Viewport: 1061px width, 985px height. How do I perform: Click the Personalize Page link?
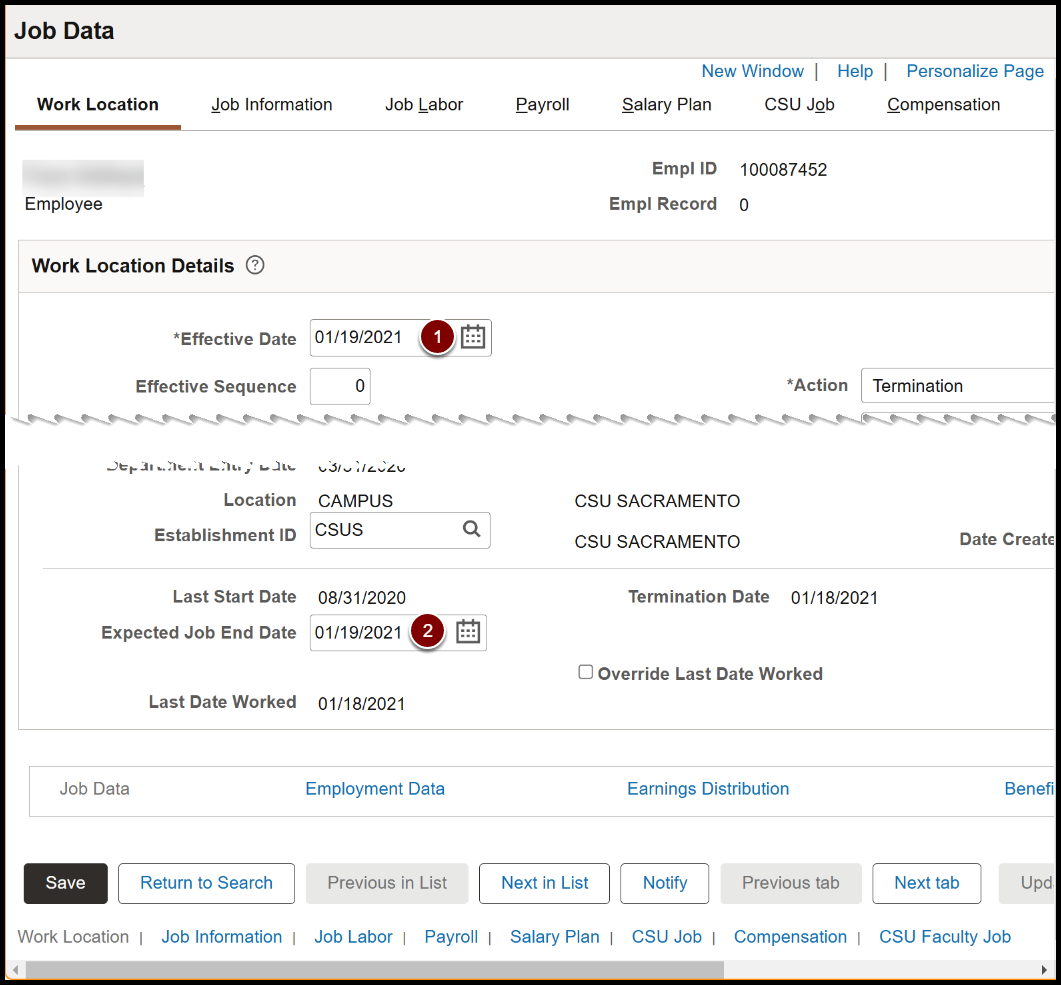pos(975,71)
